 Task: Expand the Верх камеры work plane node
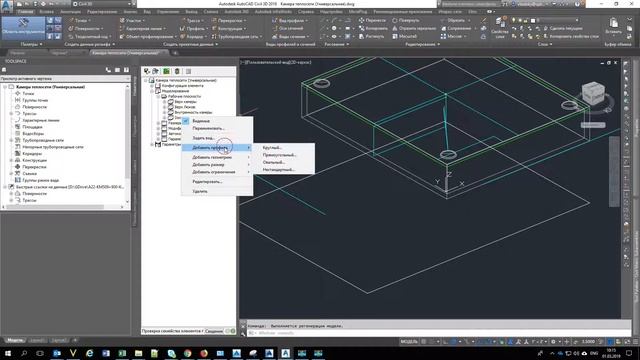pos(164,102)
